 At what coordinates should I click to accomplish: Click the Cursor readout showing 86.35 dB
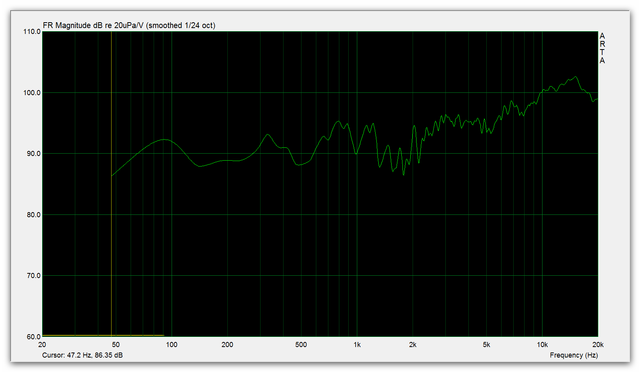pos(82,355)
